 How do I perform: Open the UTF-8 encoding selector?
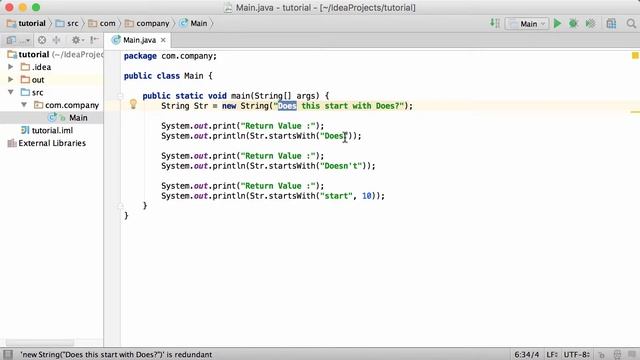coord(576,354)
